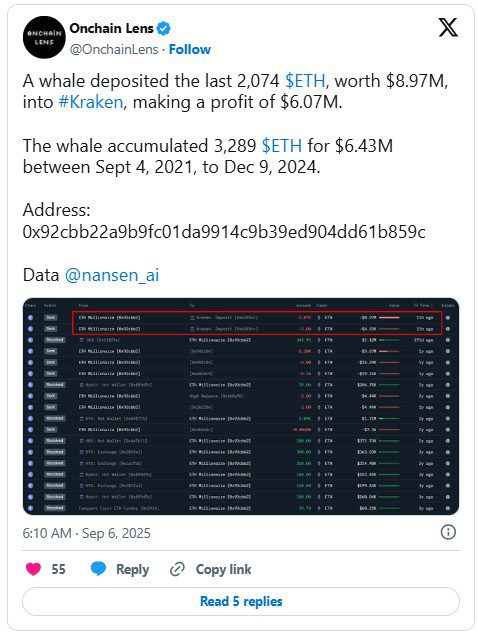478x640 pixels.
Task: Like the tweet with heart icon
Action: coord(33,569)
